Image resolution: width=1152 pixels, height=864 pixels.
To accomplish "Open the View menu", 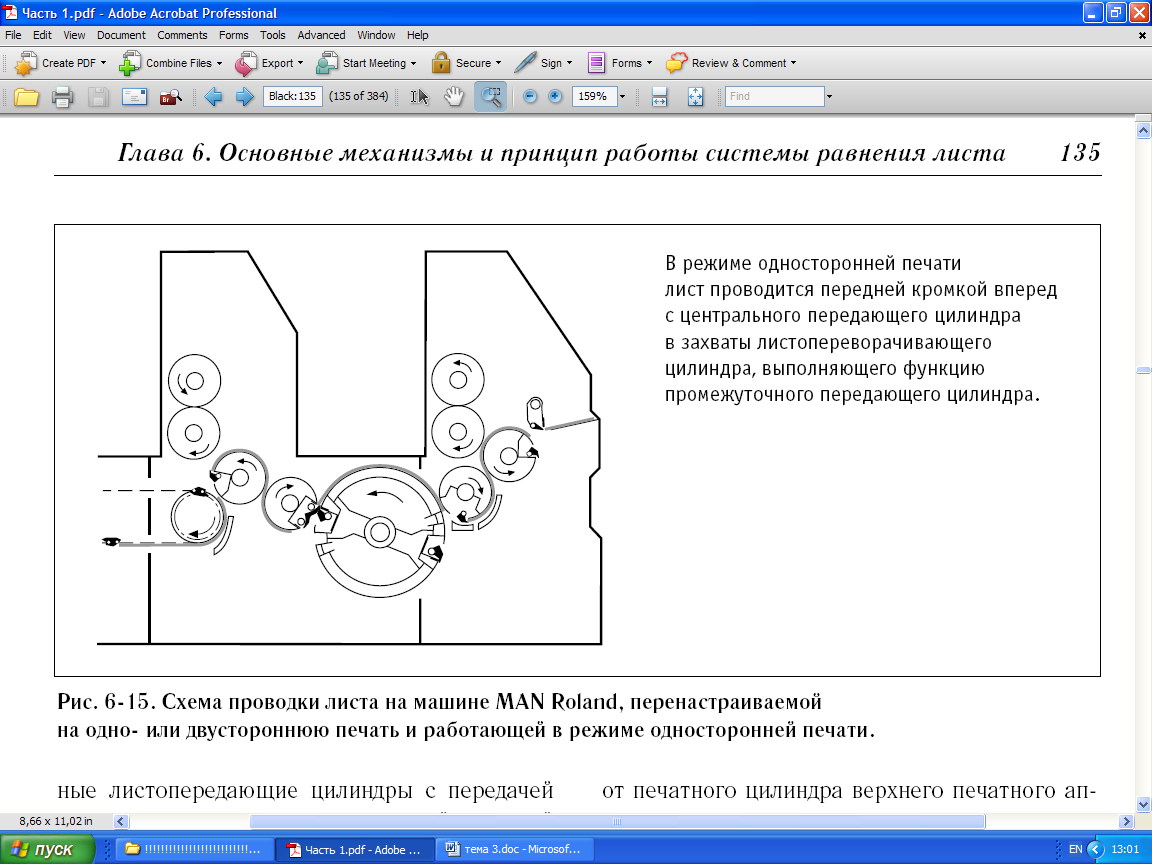I will pos(74,35).
